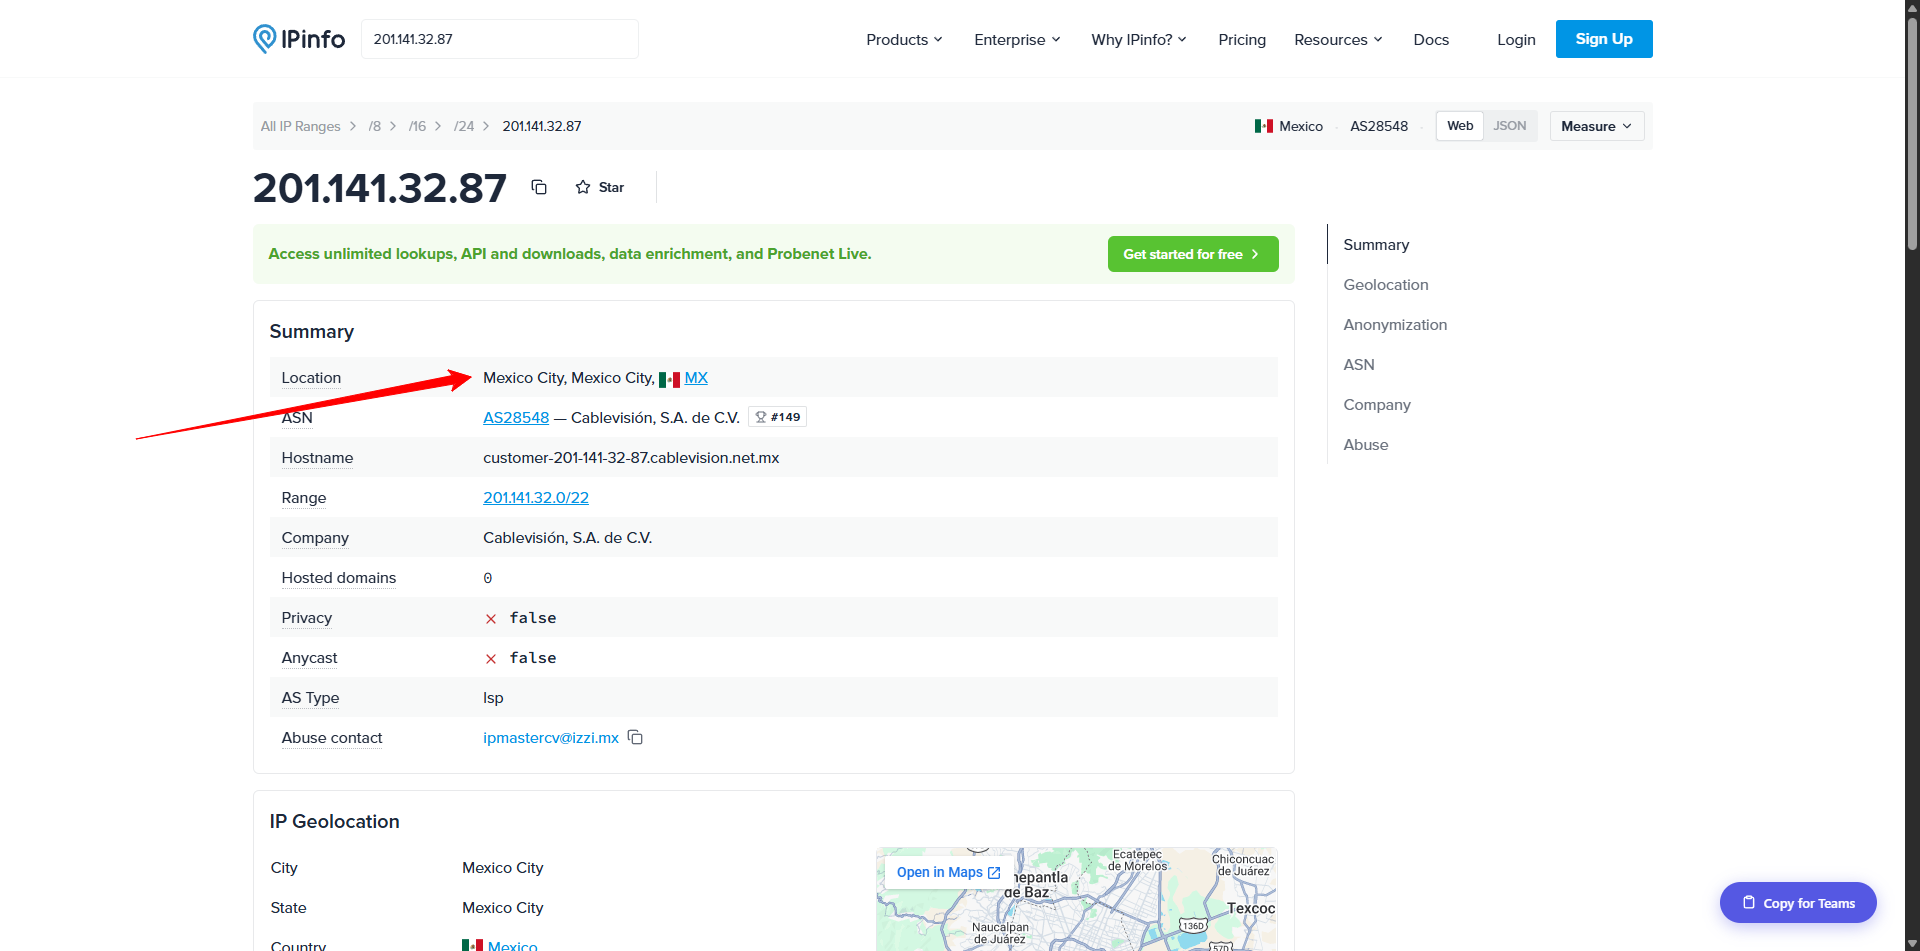Open the 201.141.32.0/22 range link
This screenshot has width=1920, height=951.
(x=536, y=498)
